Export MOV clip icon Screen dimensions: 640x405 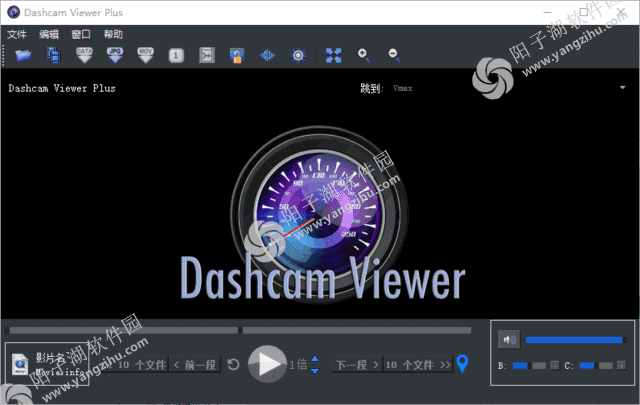click(x=145, y=55)
